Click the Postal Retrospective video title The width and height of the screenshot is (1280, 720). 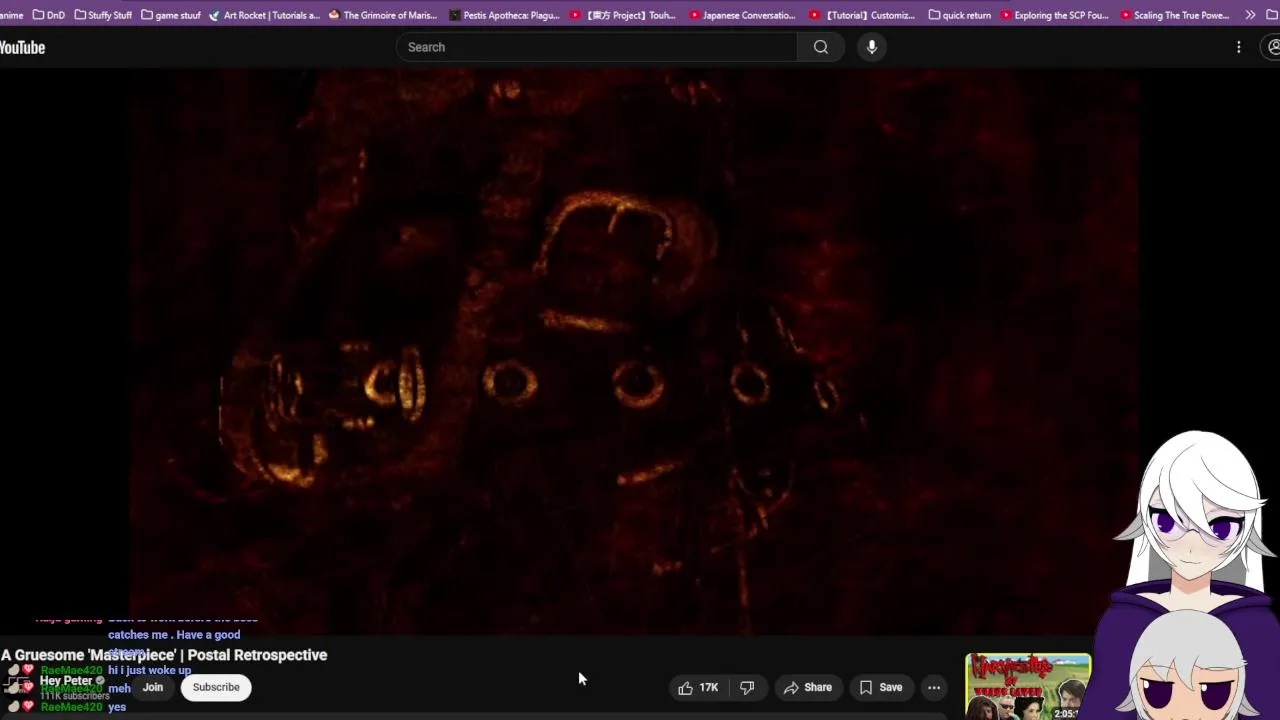coord(164,655)
